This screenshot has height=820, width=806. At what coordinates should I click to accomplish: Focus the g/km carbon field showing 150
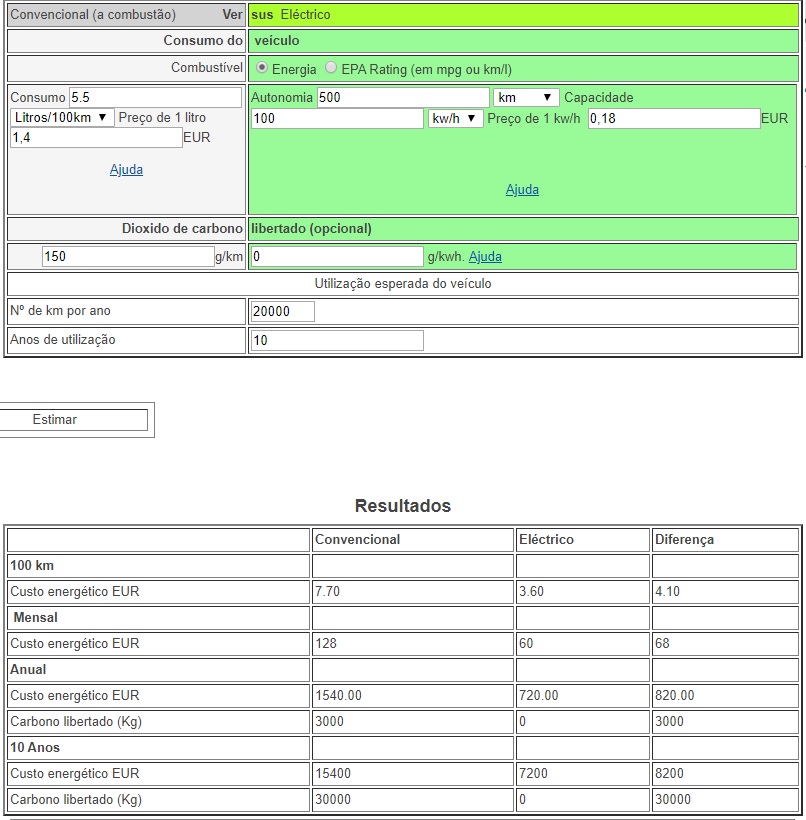pos(127,257)
